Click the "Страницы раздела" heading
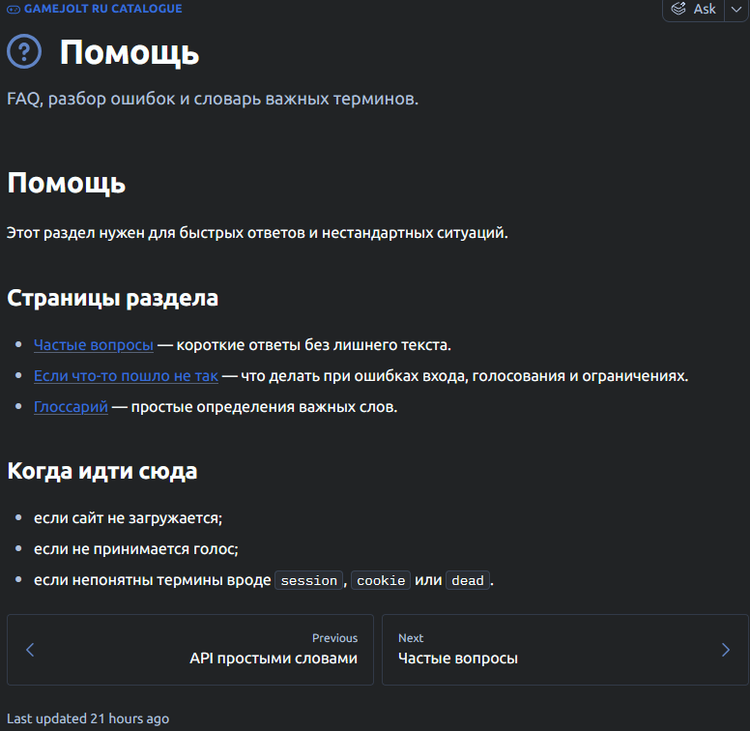The height and width of the screenshot is (731, 750). [112, 298]
